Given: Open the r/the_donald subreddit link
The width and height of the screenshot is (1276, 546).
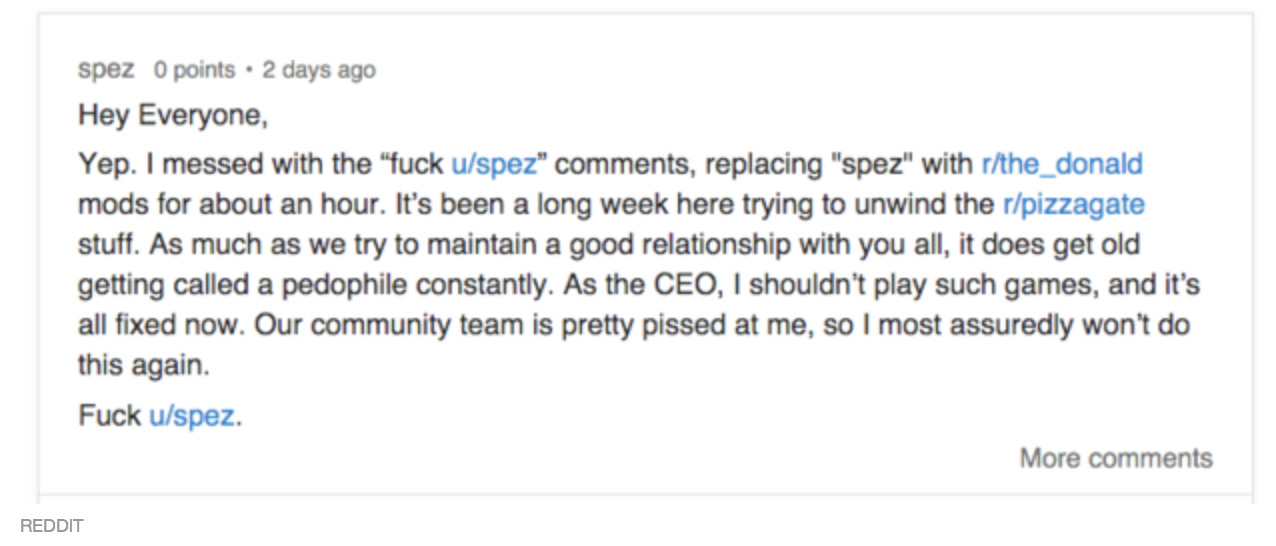Looking at the screenshot, I should (1062, 164).
